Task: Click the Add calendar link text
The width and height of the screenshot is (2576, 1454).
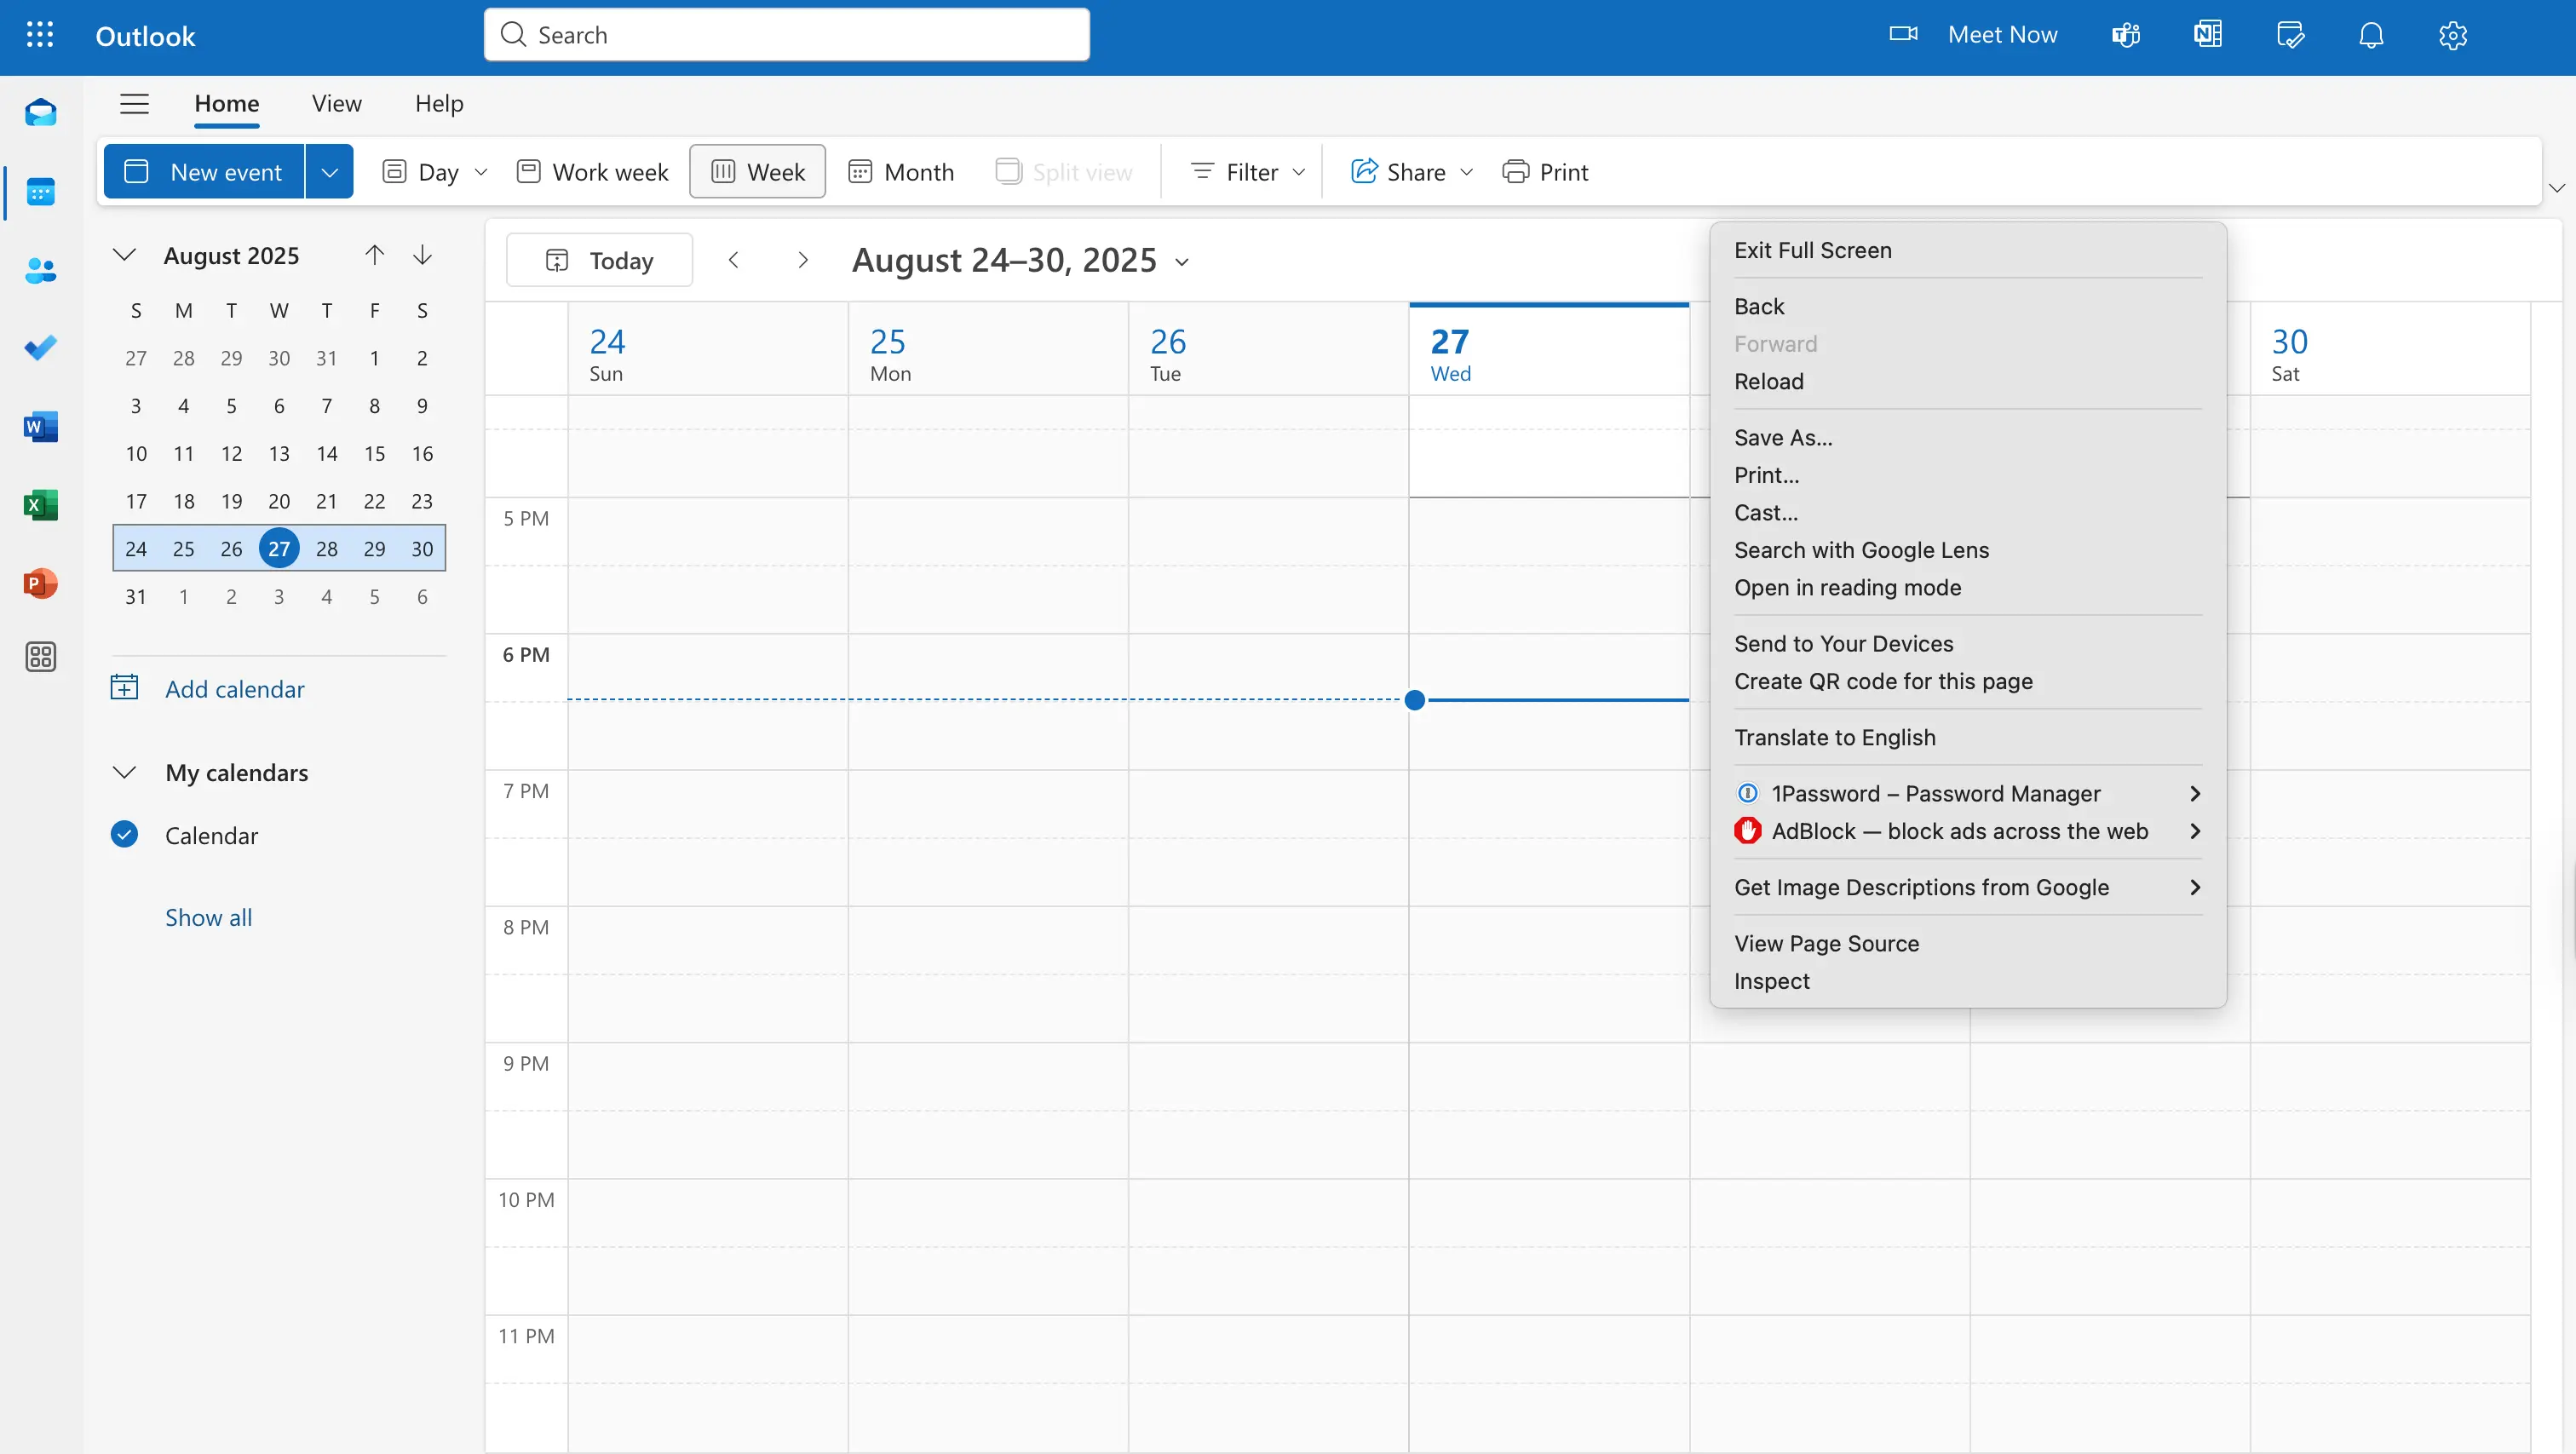Action: pyautogui.click(x=235, y=689)
